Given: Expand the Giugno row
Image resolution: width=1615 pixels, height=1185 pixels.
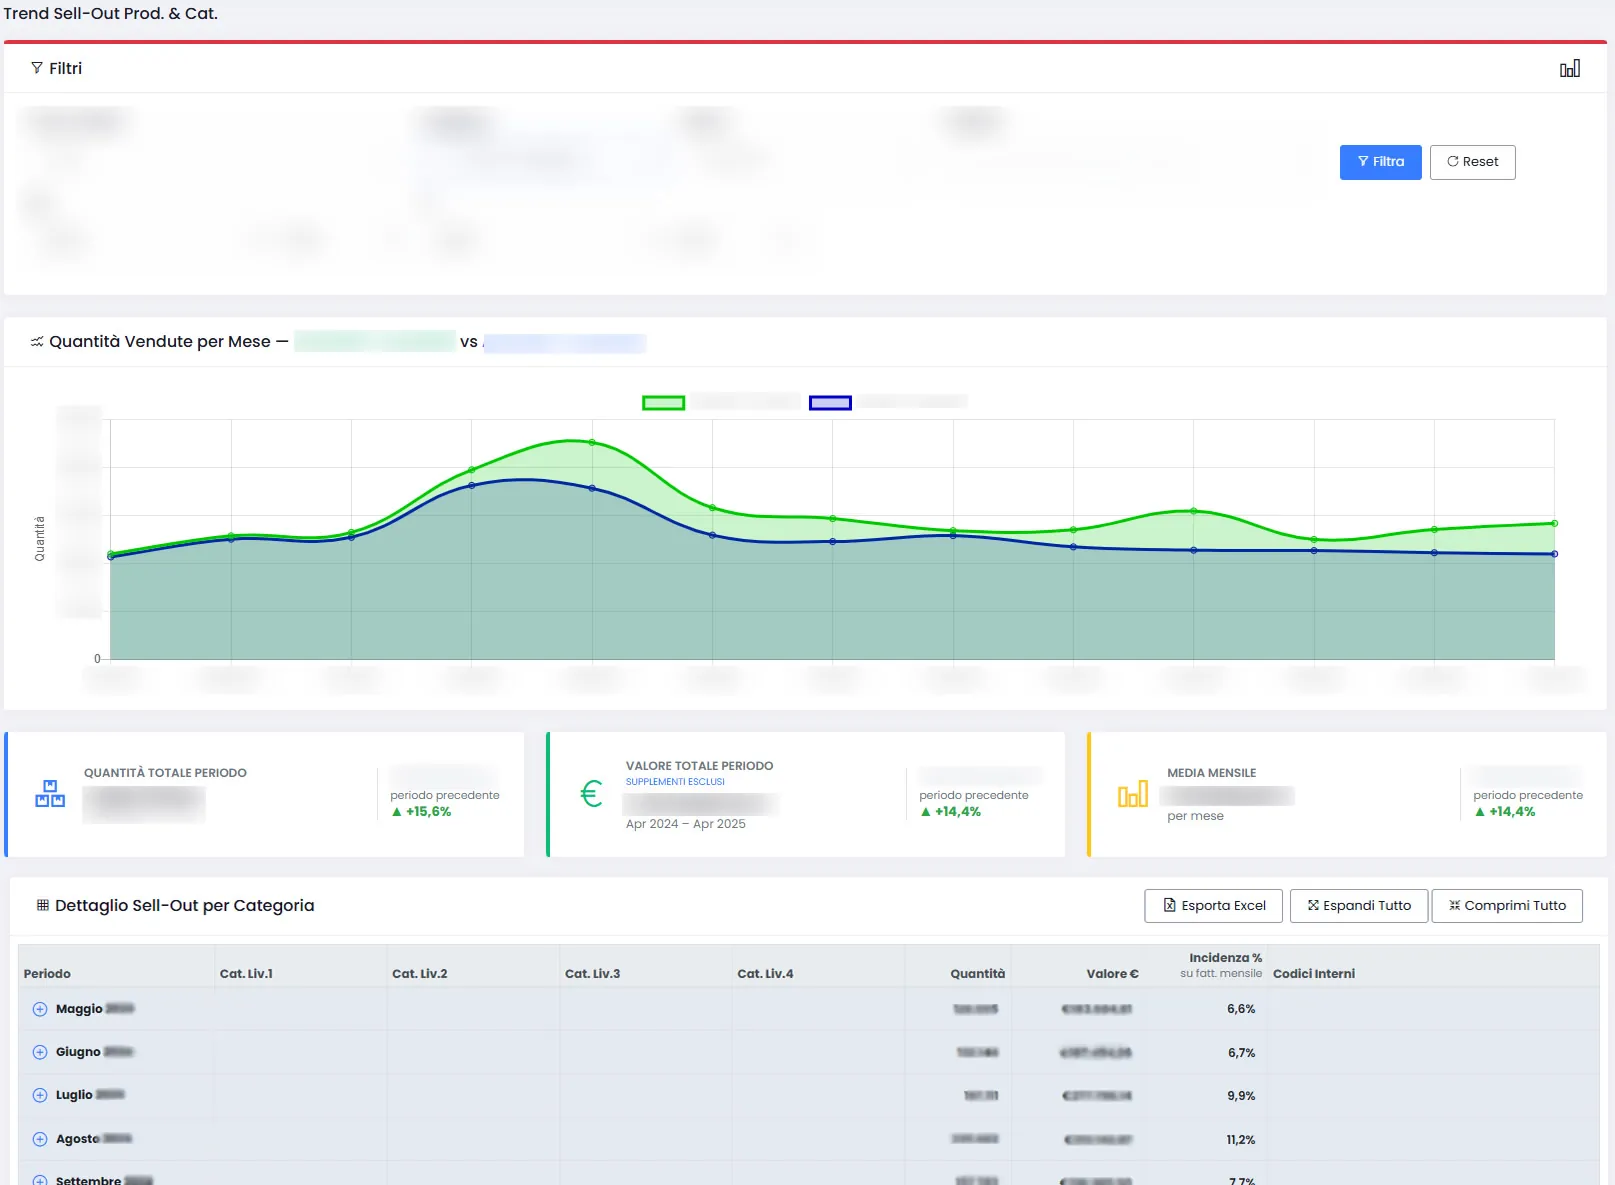Looking at the screenshot, I should coord(40,1052).
